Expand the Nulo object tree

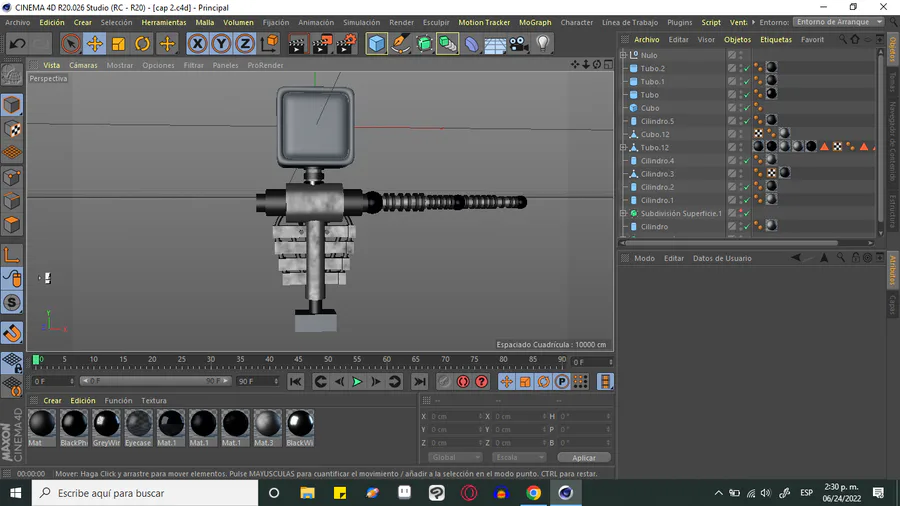click(x=623, y=55)
